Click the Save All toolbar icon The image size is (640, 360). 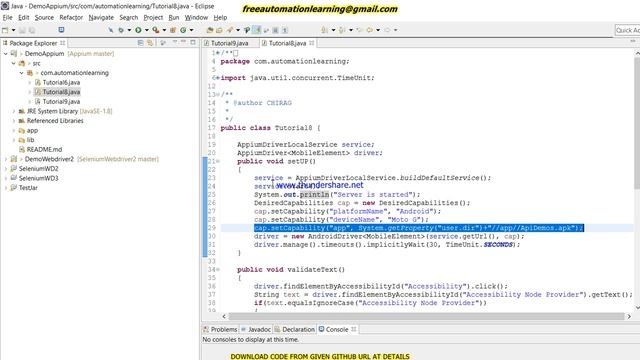[32, 30]
